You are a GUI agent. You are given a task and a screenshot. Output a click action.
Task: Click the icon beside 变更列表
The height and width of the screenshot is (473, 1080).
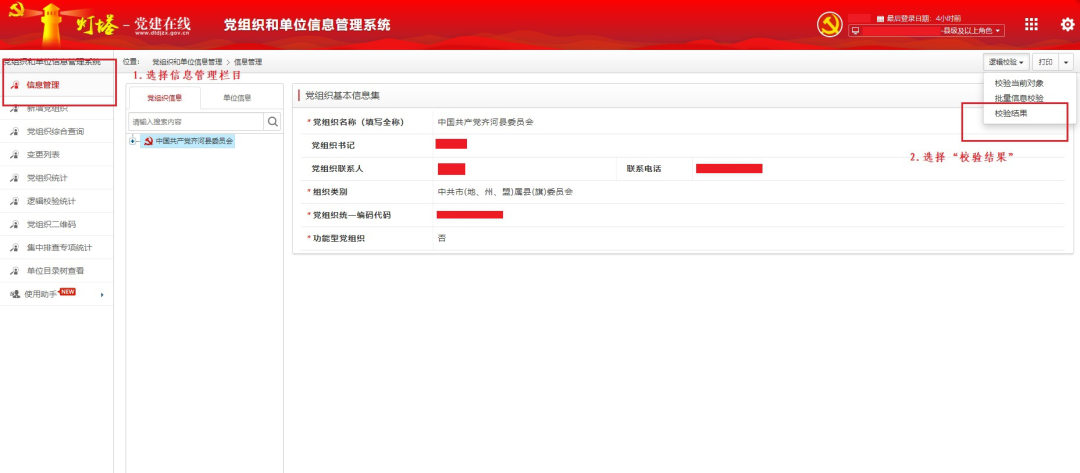[14, 155]
